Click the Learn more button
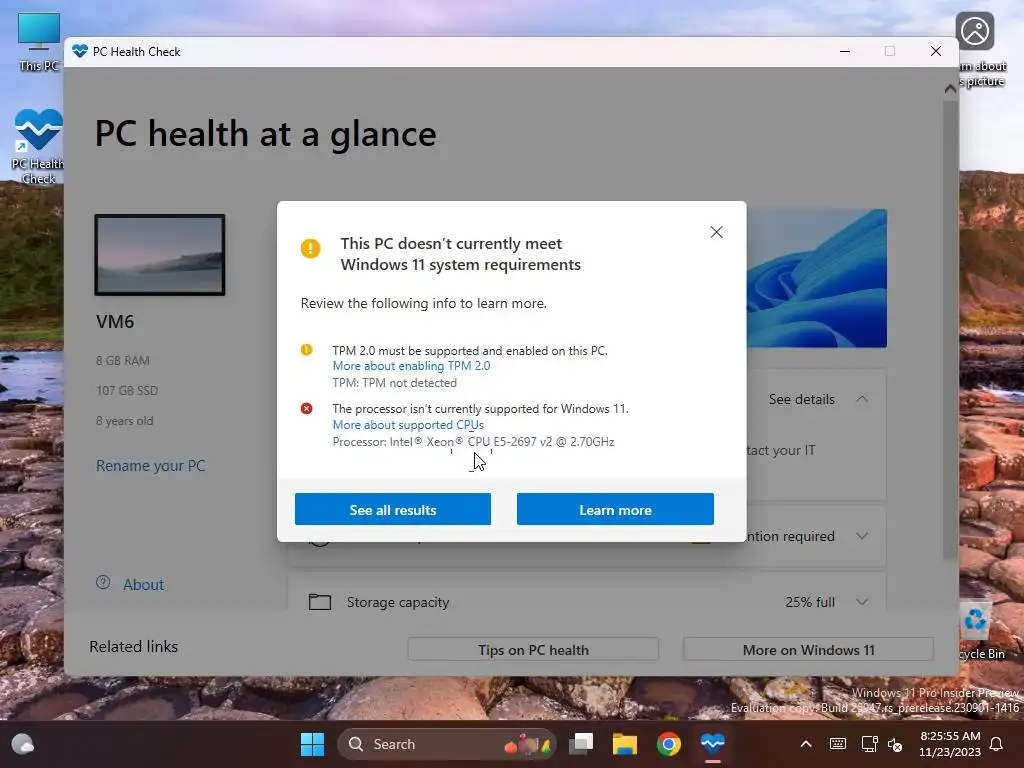The height and width of the screenshot is (768, 1024). coord(615,509)
